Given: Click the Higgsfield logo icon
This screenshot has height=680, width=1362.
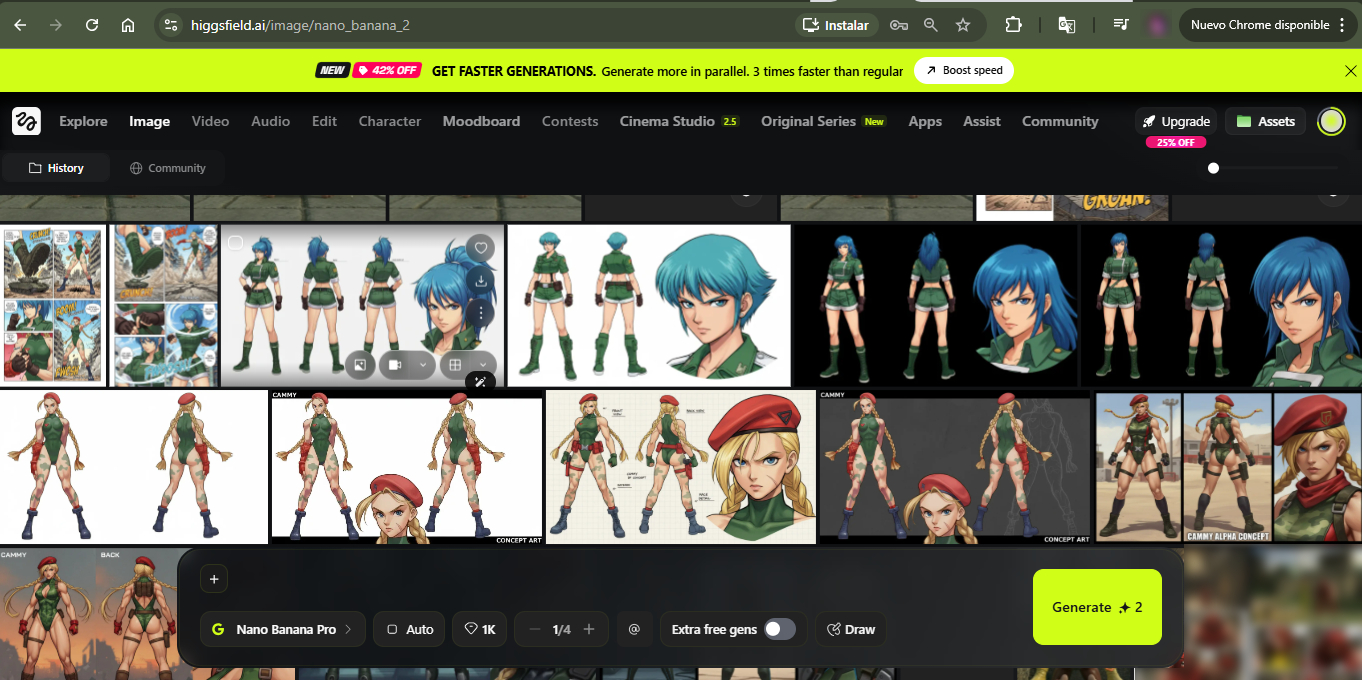Looking at the screenshot, I should pyautogui.click(x=26, y=121).
